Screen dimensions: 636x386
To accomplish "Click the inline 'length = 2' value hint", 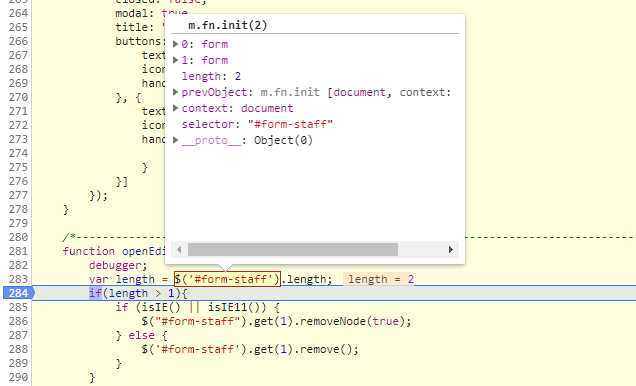I will pyautogui.click(x=380, y=279).
